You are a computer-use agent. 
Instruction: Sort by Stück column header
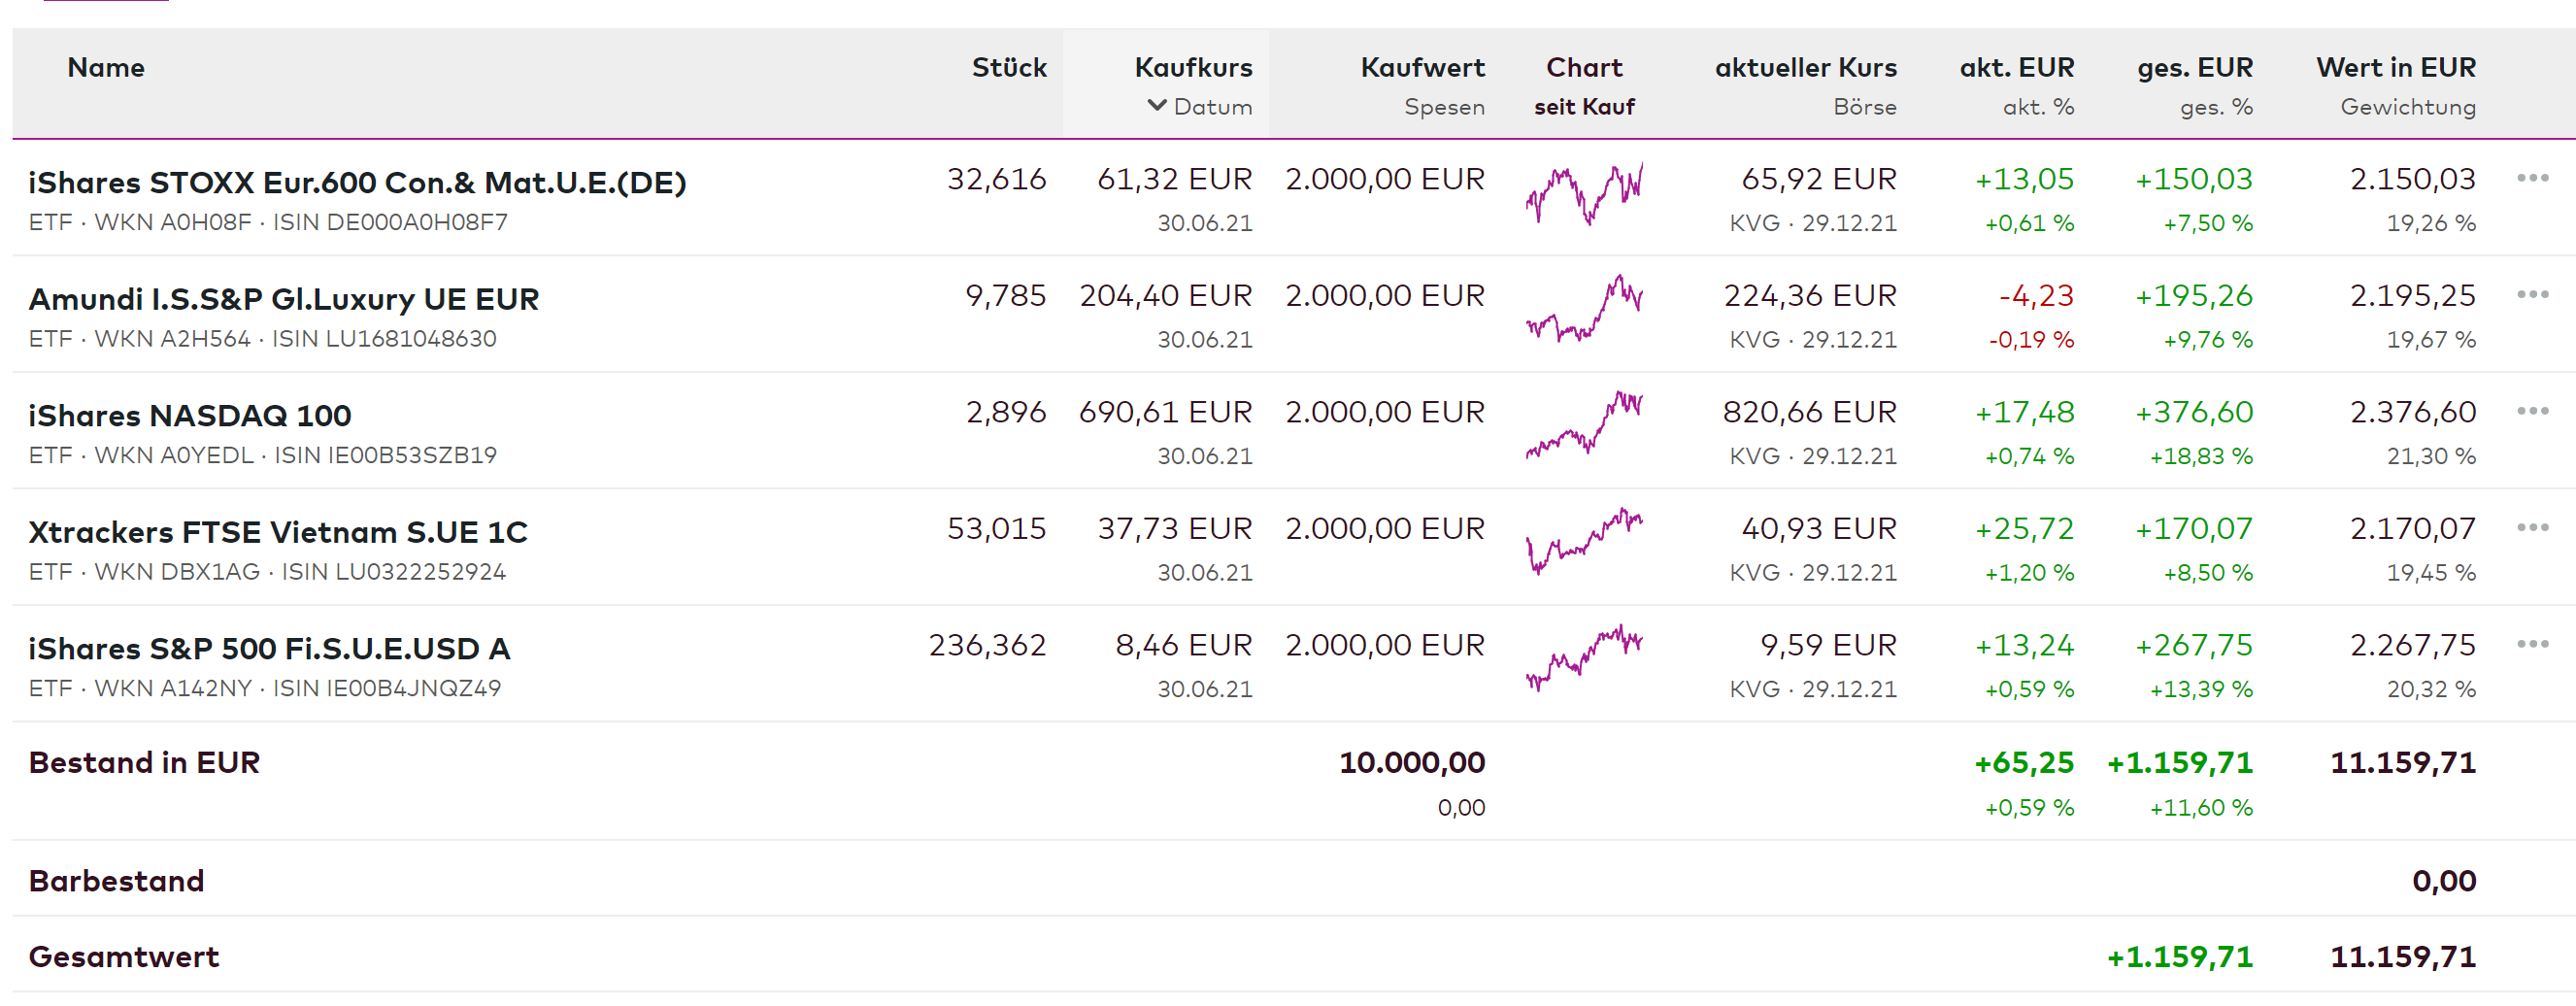[x=1008, y=67]
